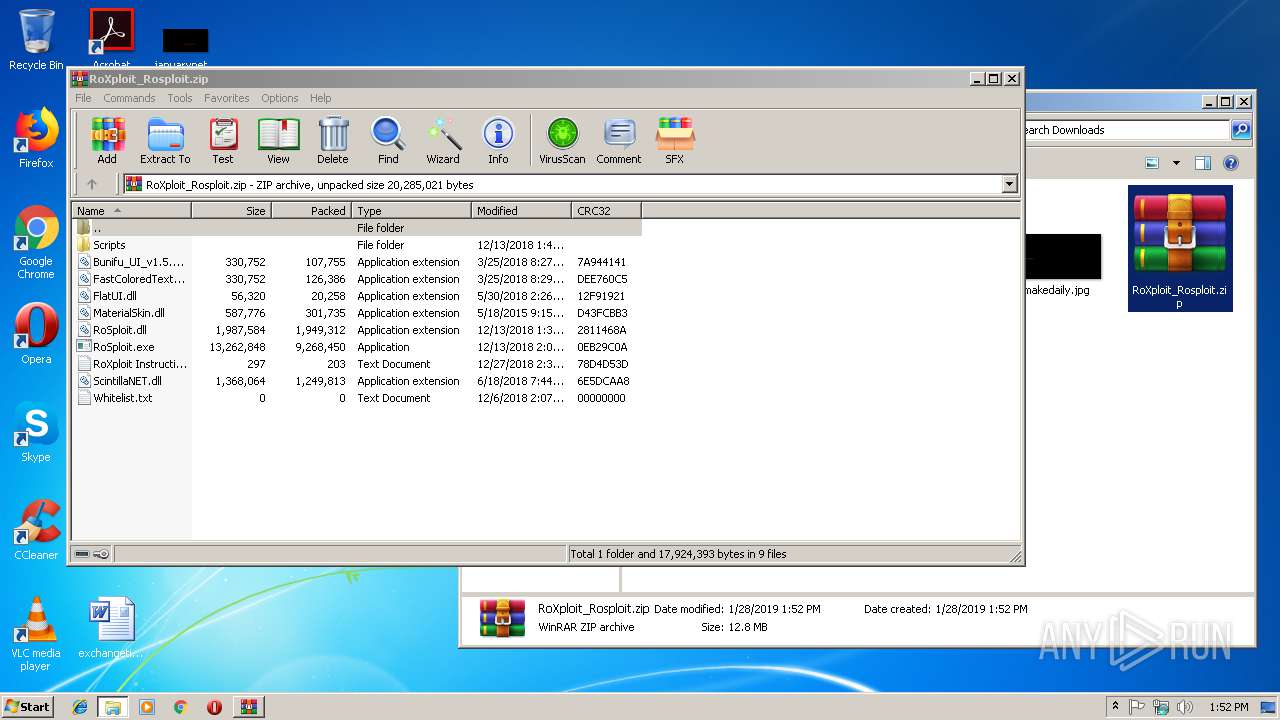Select the Acrobat desktop shortcut
The height and width of the screenshot is (720, 1280).
(x=111, y=38)
